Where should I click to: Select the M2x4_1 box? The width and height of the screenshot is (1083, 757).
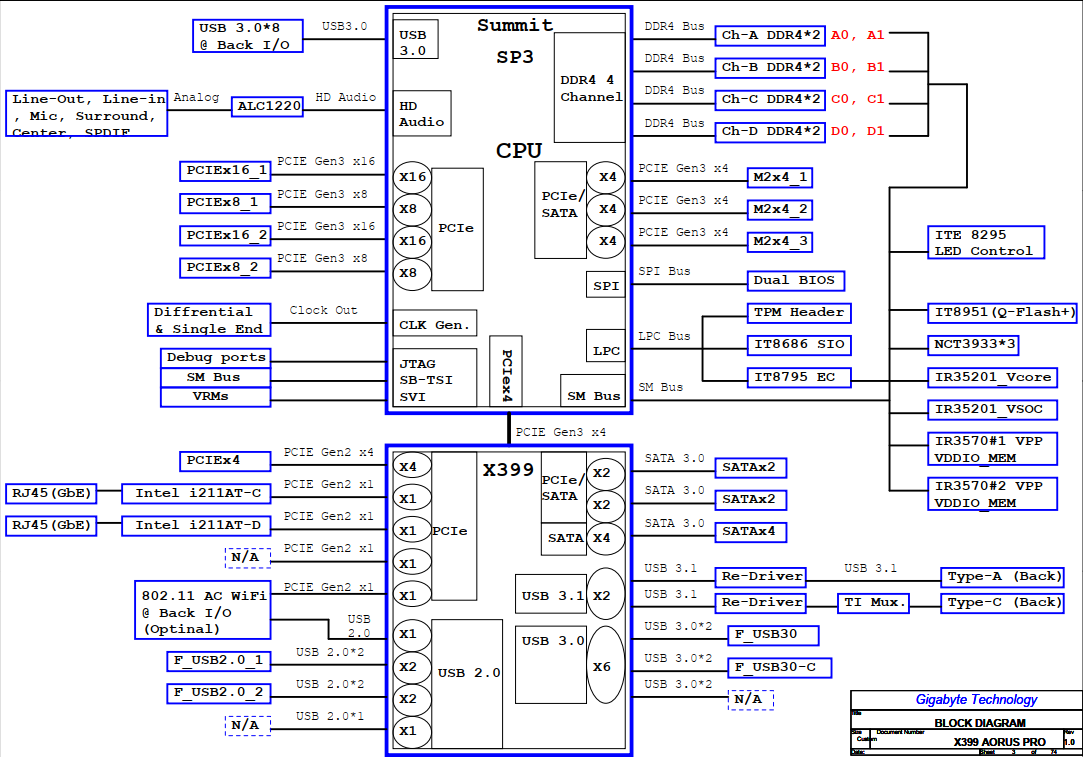click(780, 178)
